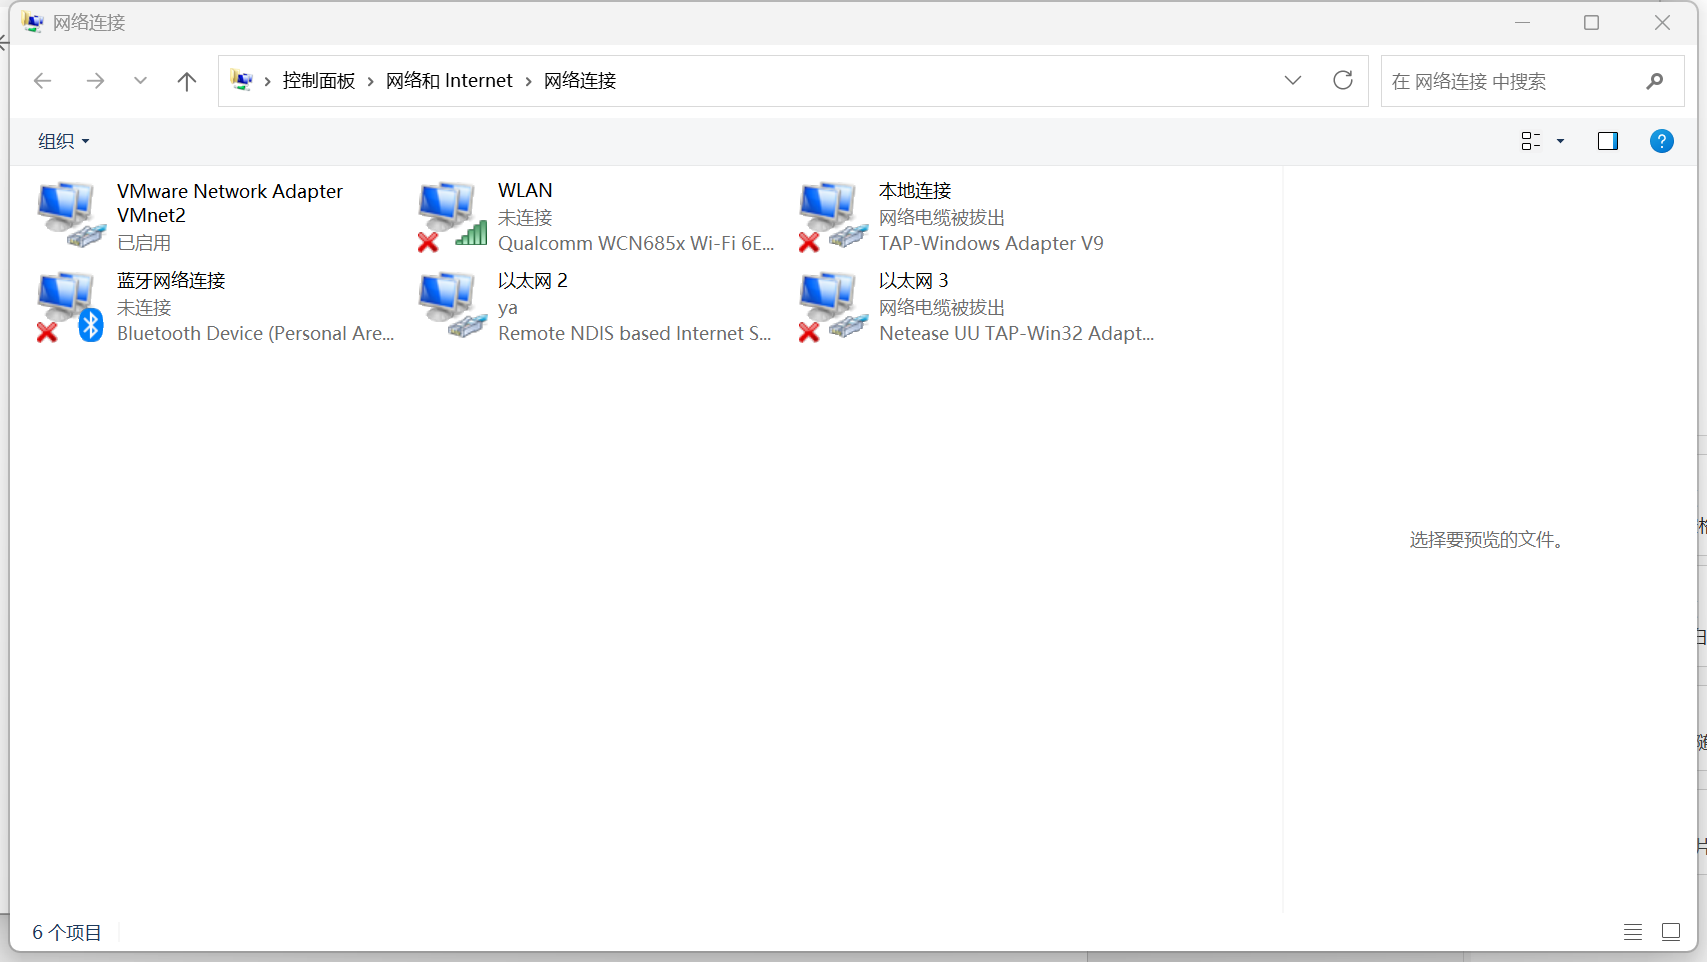Navigate back to the previous page
1707x962 pixels.
pyautogui.click(x=42, y=81)
